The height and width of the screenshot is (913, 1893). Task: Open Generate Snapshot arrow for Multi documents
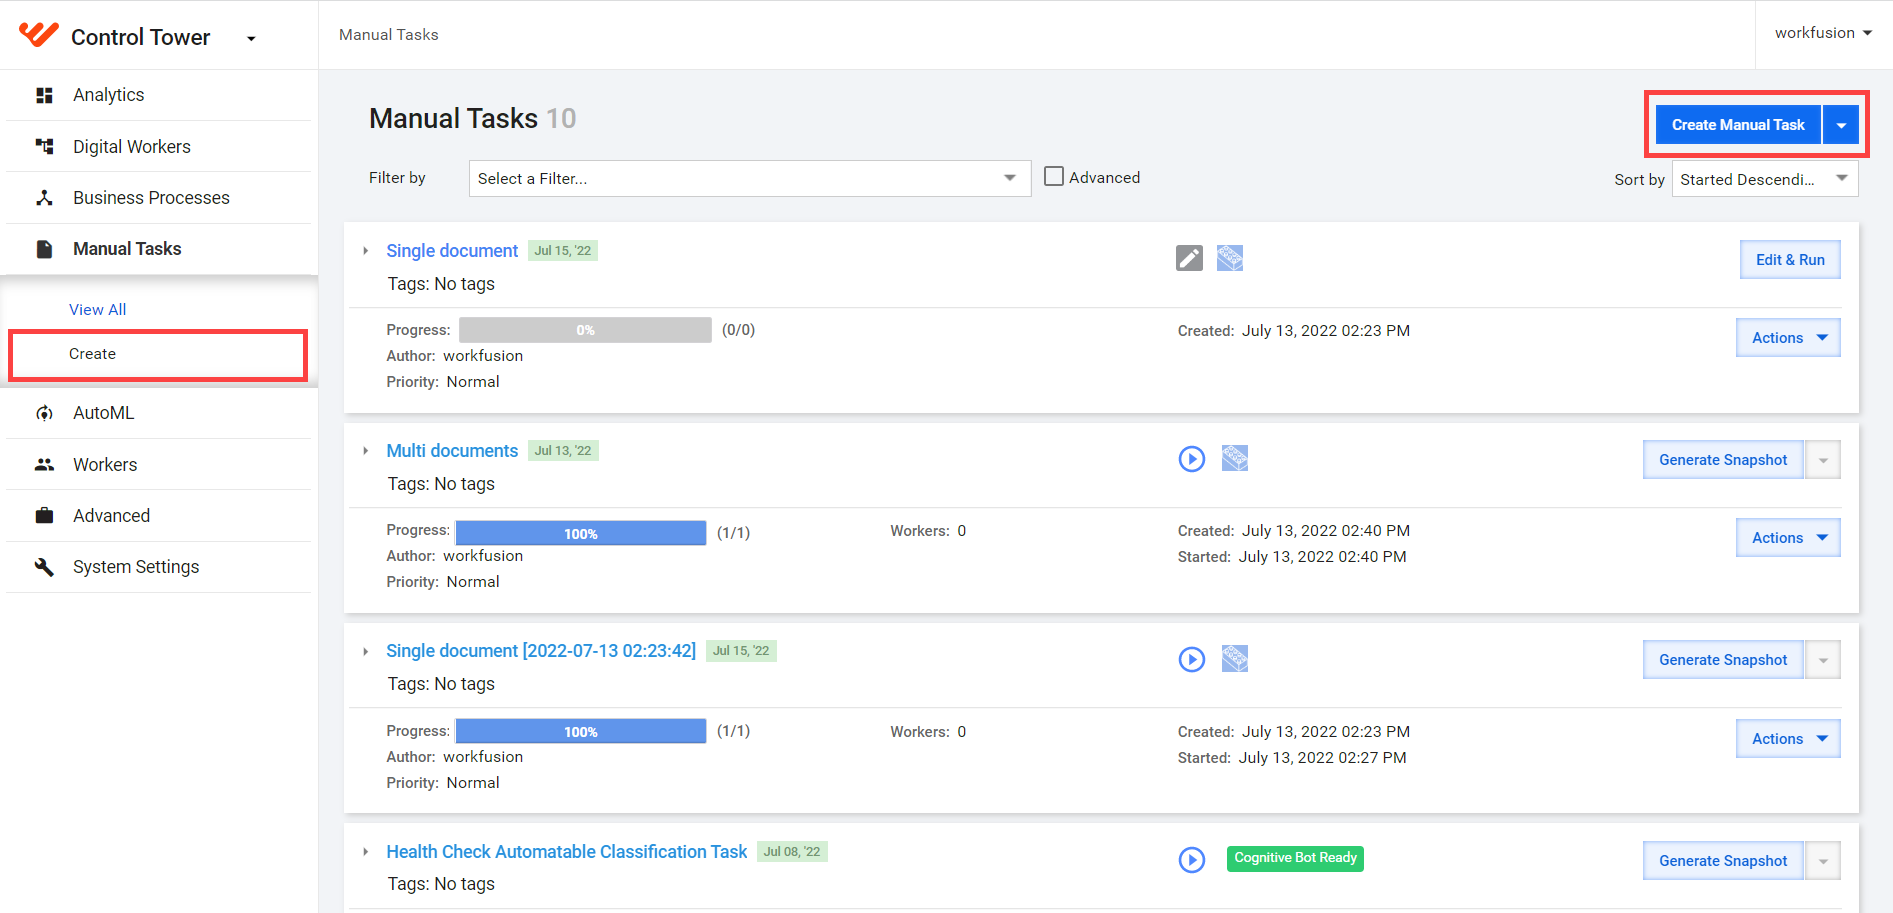[x=1823, y=460]
